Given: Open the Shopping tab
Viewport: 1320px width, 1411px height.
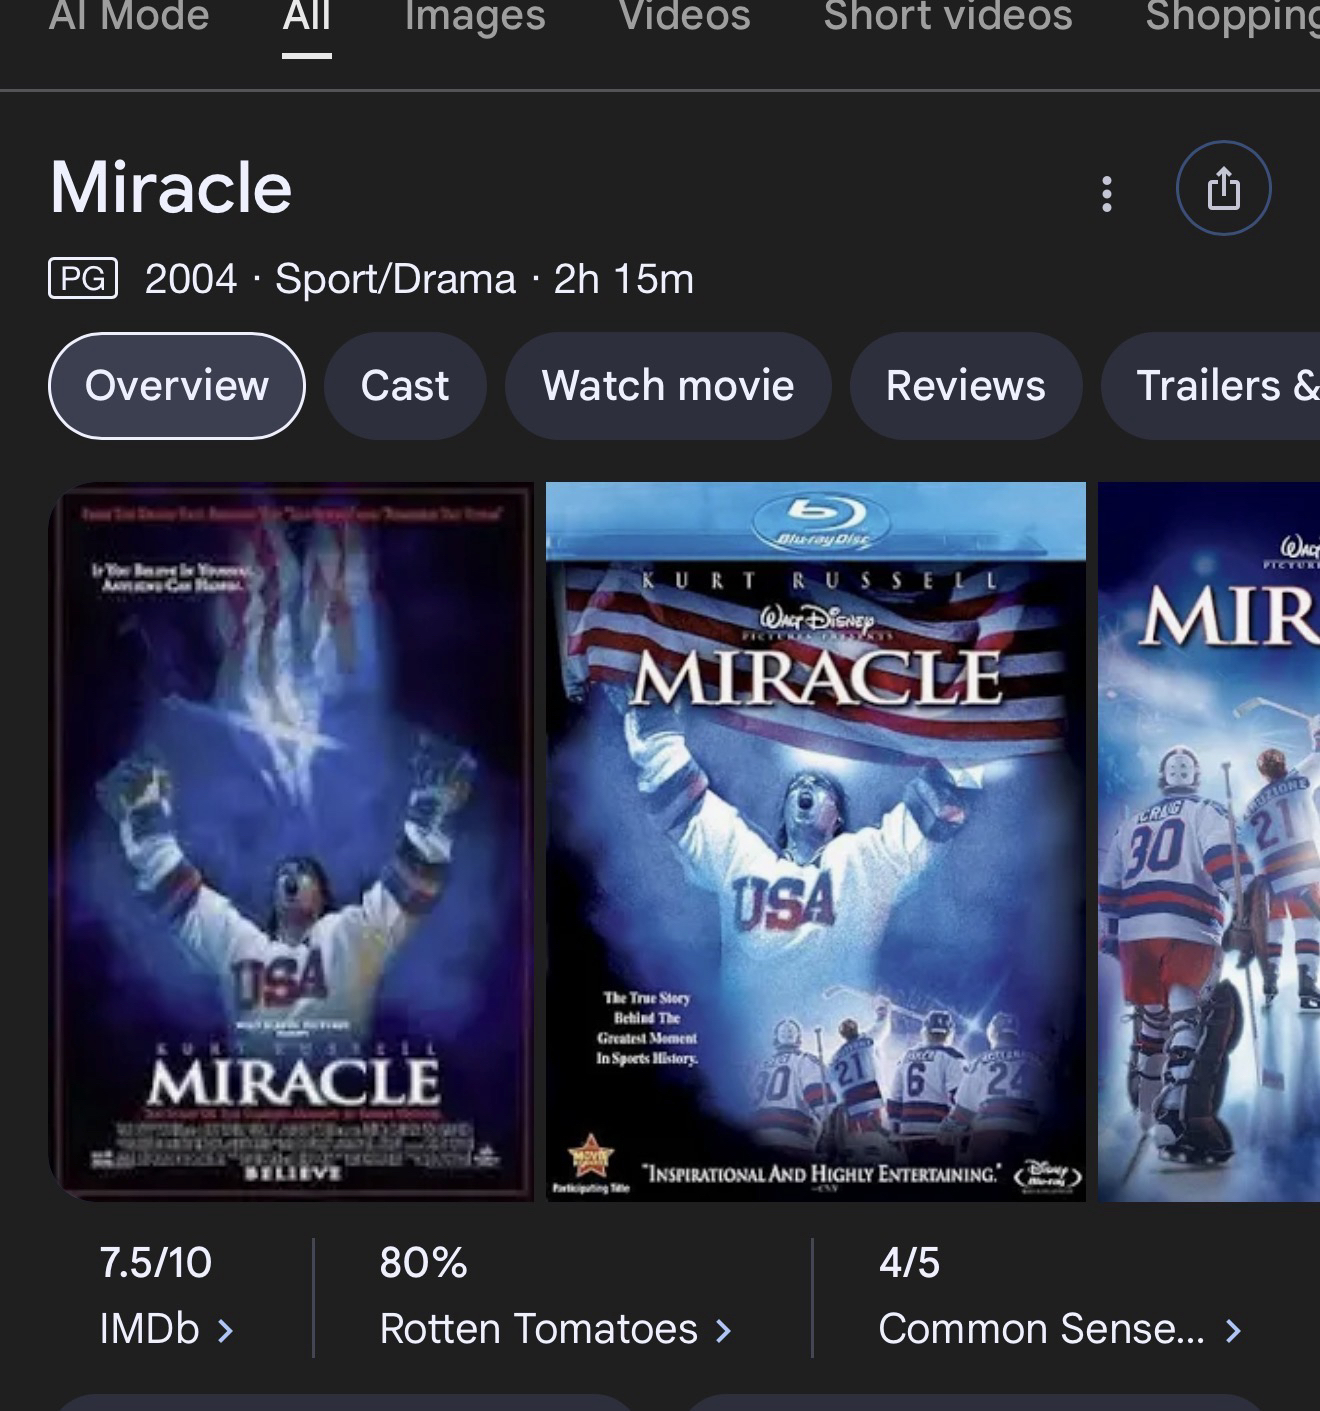Looking at the screenshot, I should 1232,16.
